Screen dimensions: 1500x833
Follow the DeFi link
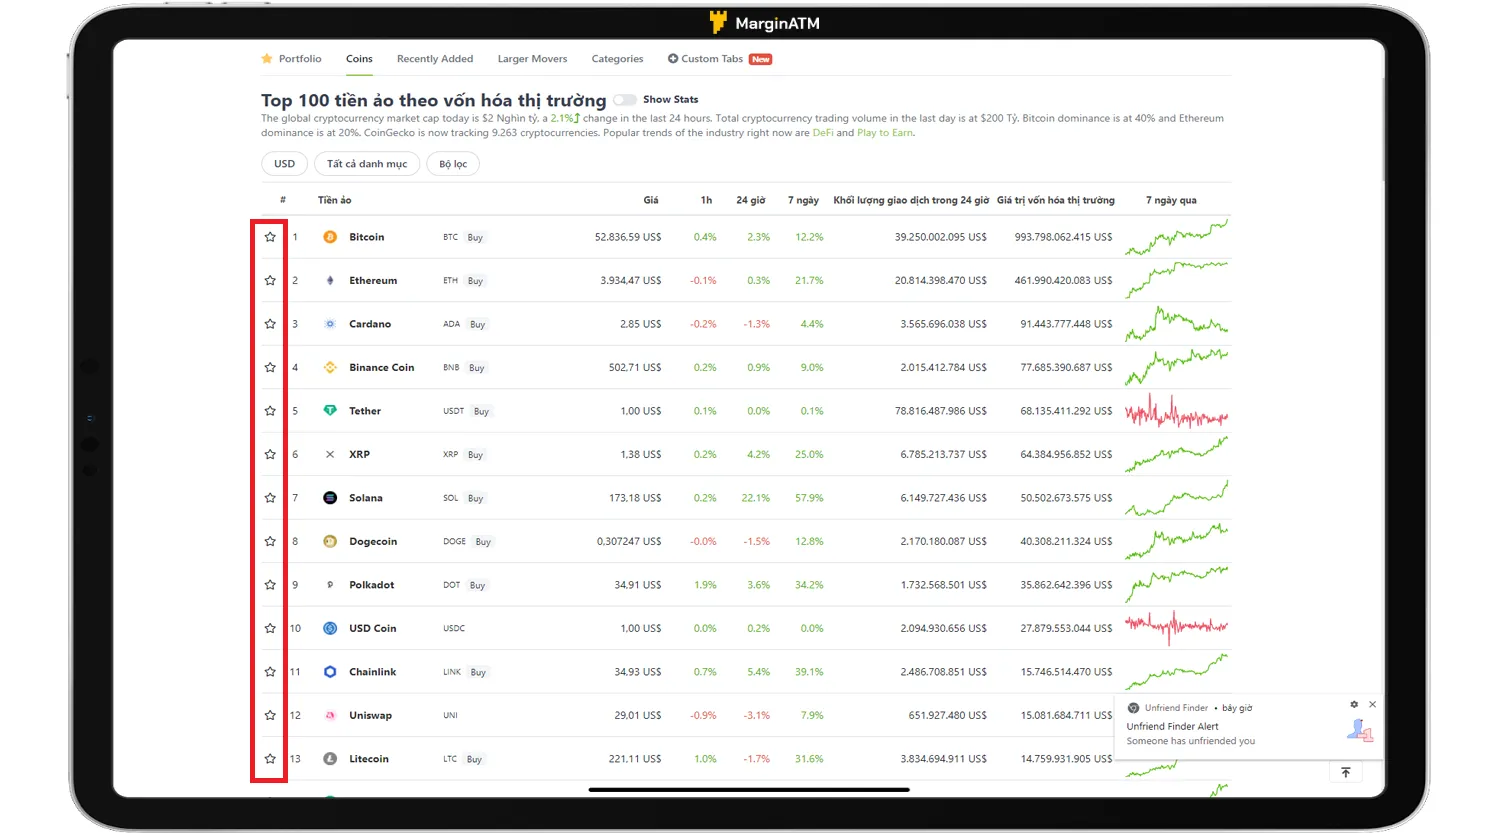(x=823, y=133)
